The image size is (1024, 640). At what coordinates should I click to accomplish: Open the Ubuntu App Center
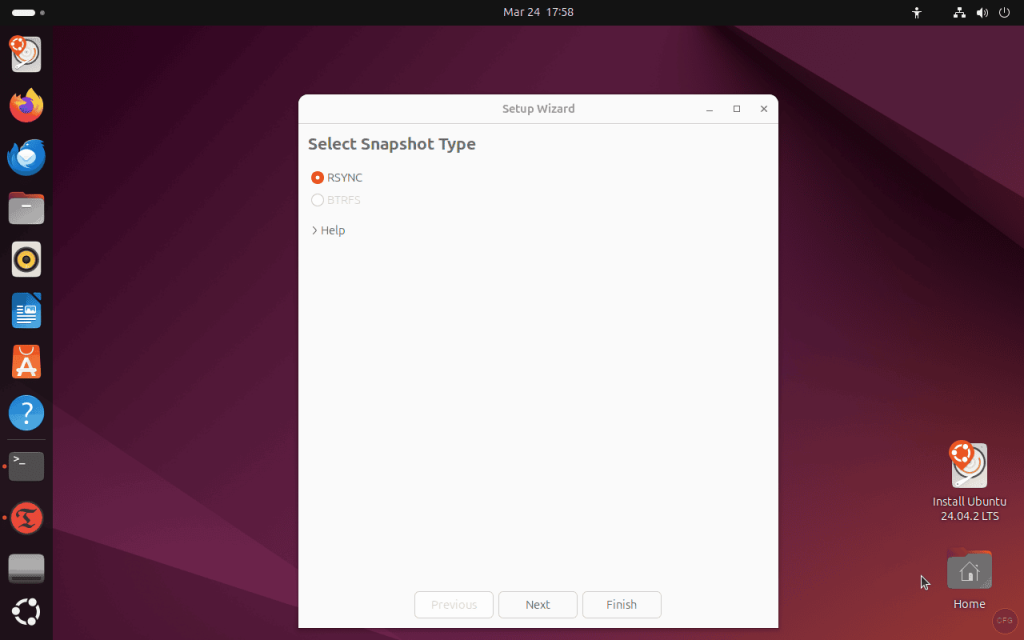tap(26, 362)
